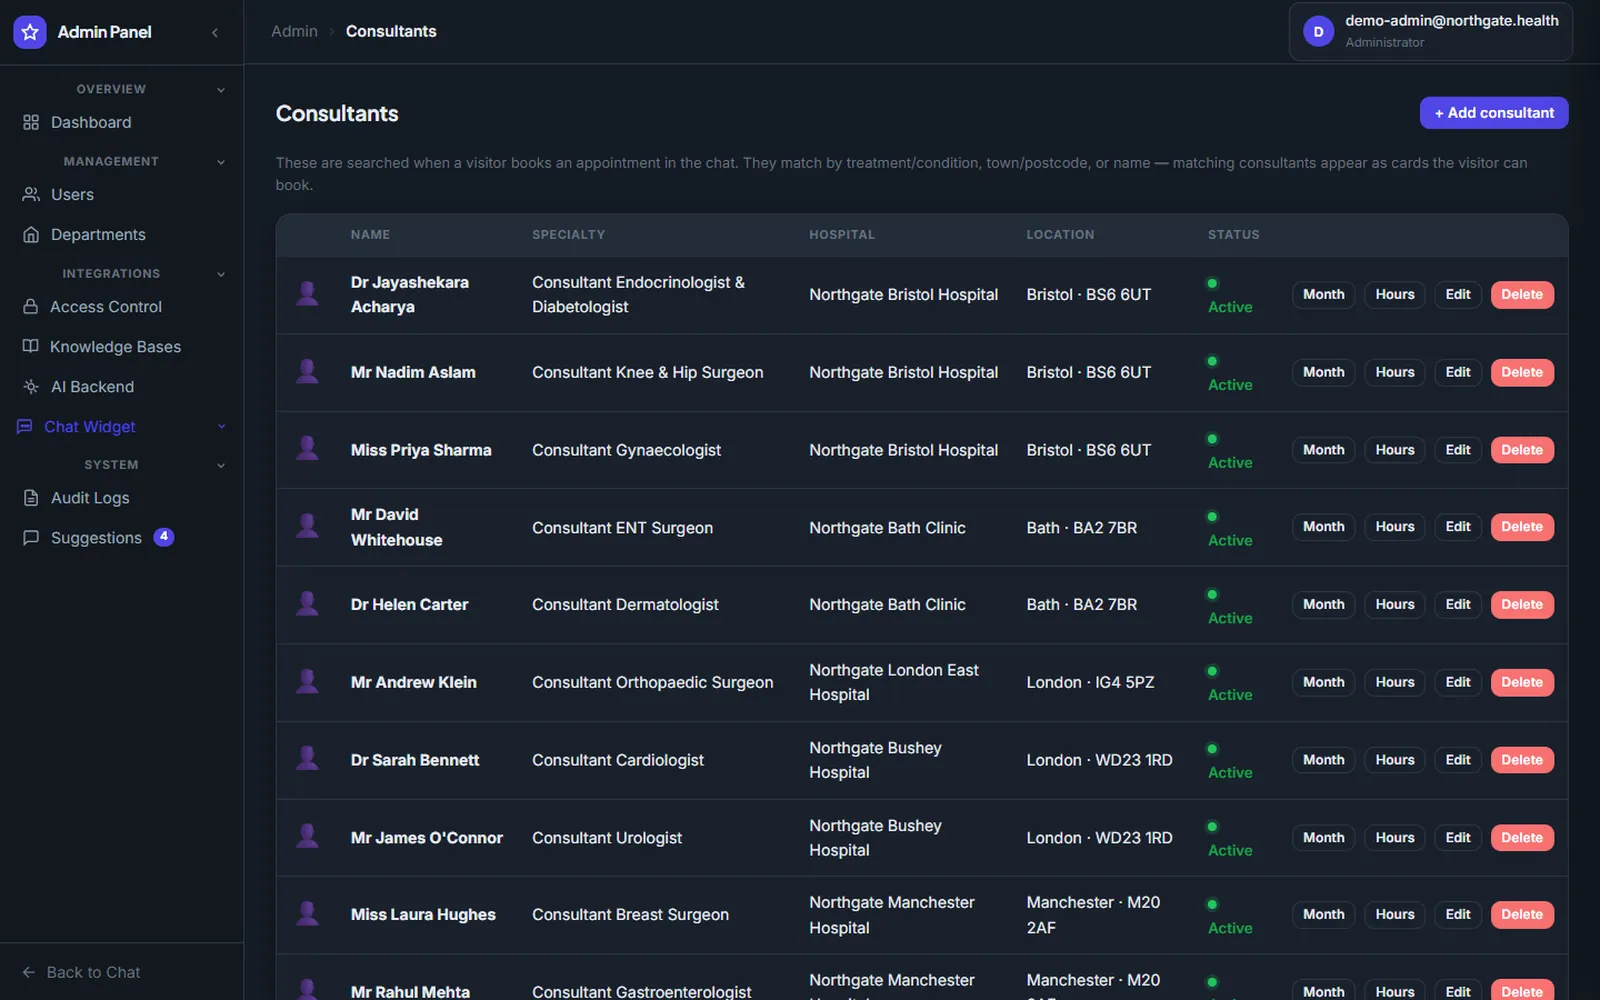Click Back to Chat arrow link
Image resolution: width=1600 pixels, height=1000 pixels.
[82, 972]
